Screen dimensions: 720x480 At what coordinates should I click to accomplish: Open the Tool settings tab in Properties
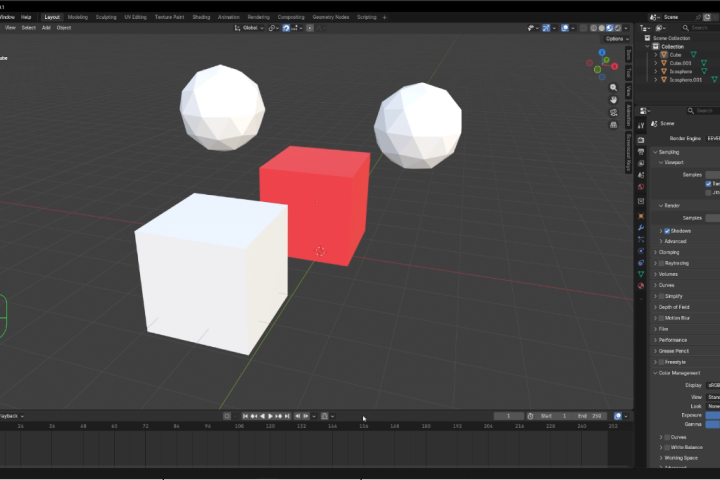(641, 125)
